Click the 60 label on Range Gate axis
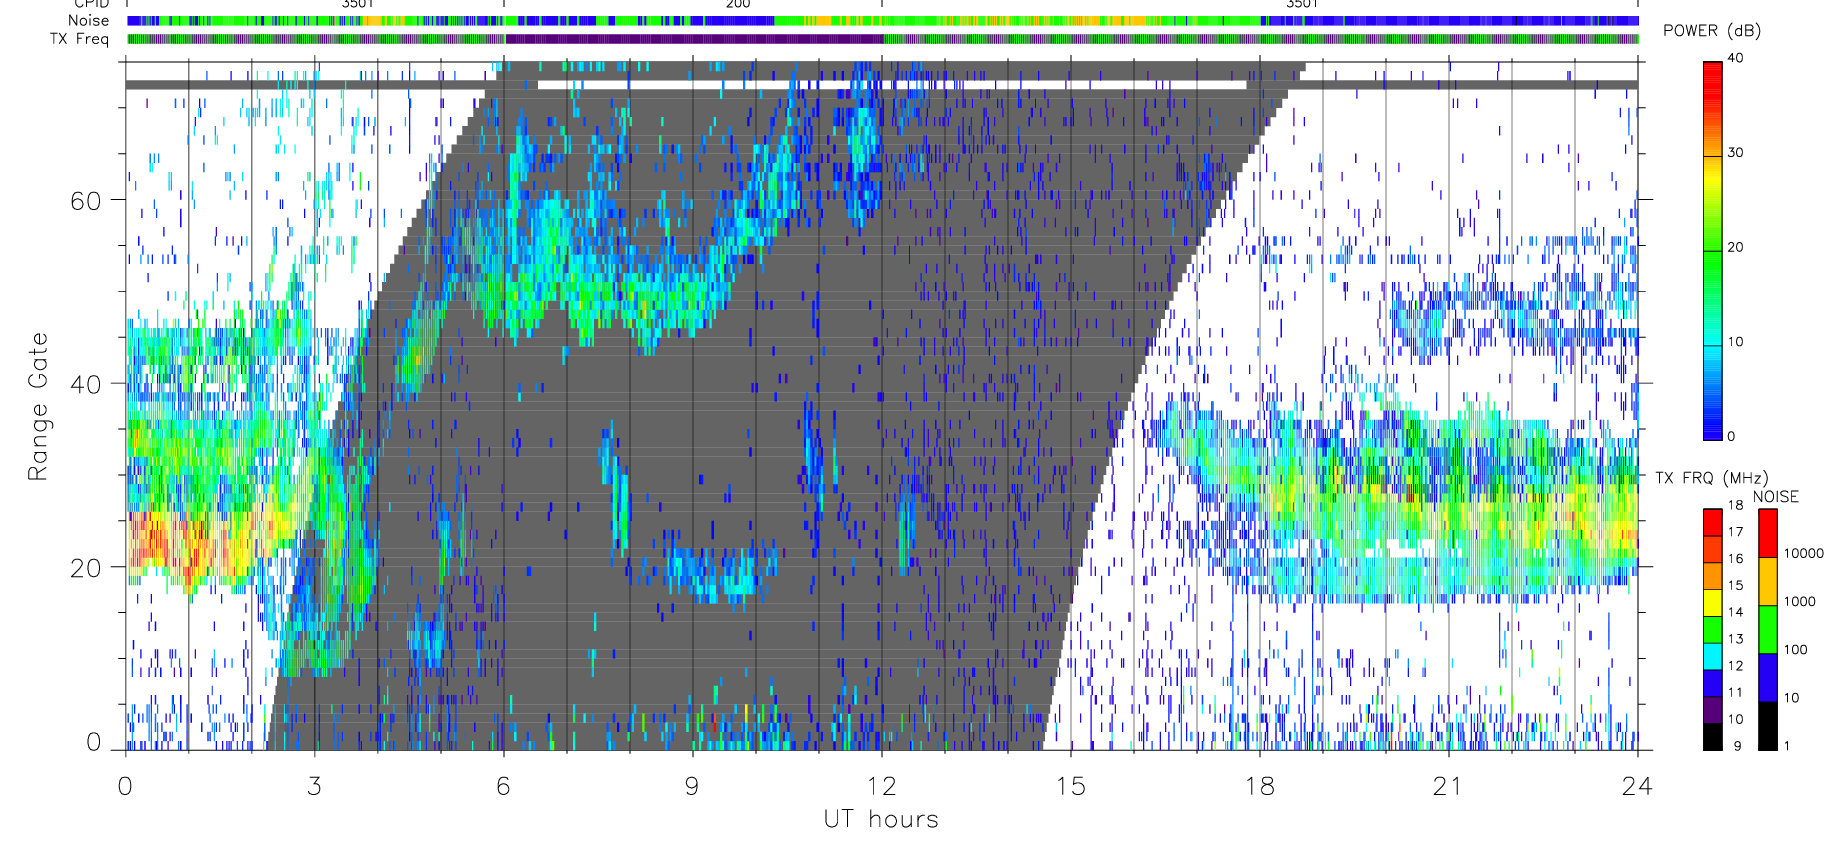Viewport: 1843px width, 850px height. [x=86, y=201]
